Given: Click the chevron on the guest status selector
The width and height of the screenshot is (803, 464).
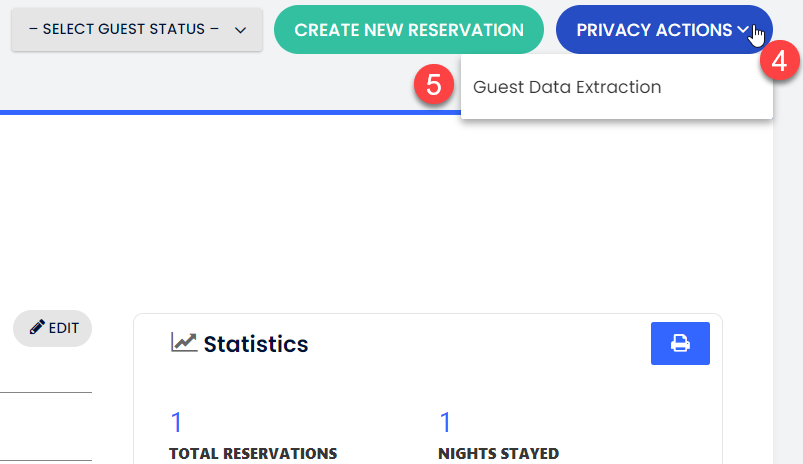Looking at the screenshot, I should pos(240,30).
